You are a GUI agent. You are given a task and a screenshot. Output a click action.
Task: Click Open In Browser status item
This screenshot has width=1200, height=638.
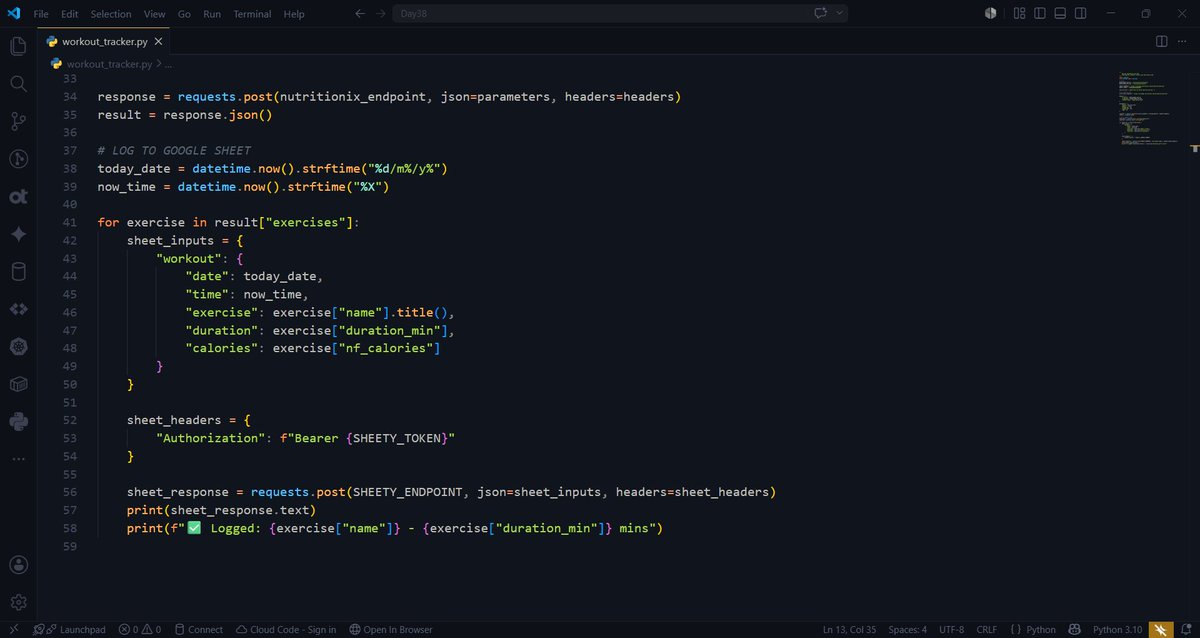391,629
